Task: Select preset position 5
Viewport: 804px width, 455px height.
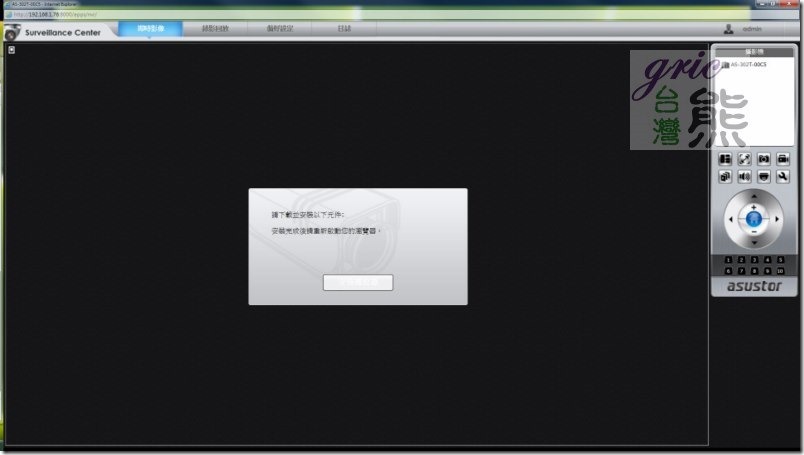Action: pyautogui.click(x=780, y=260)
